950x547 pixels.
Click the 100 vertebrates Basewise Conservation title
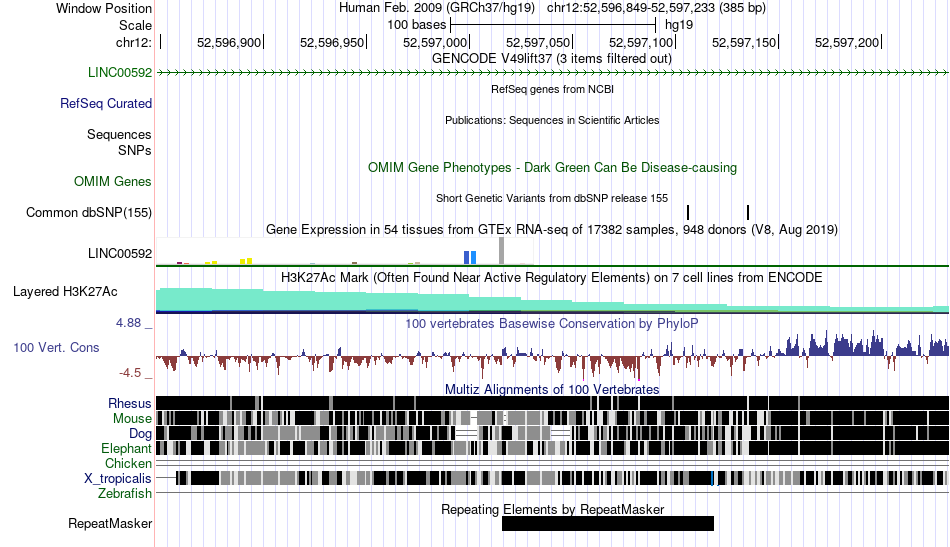coord(552,323)
